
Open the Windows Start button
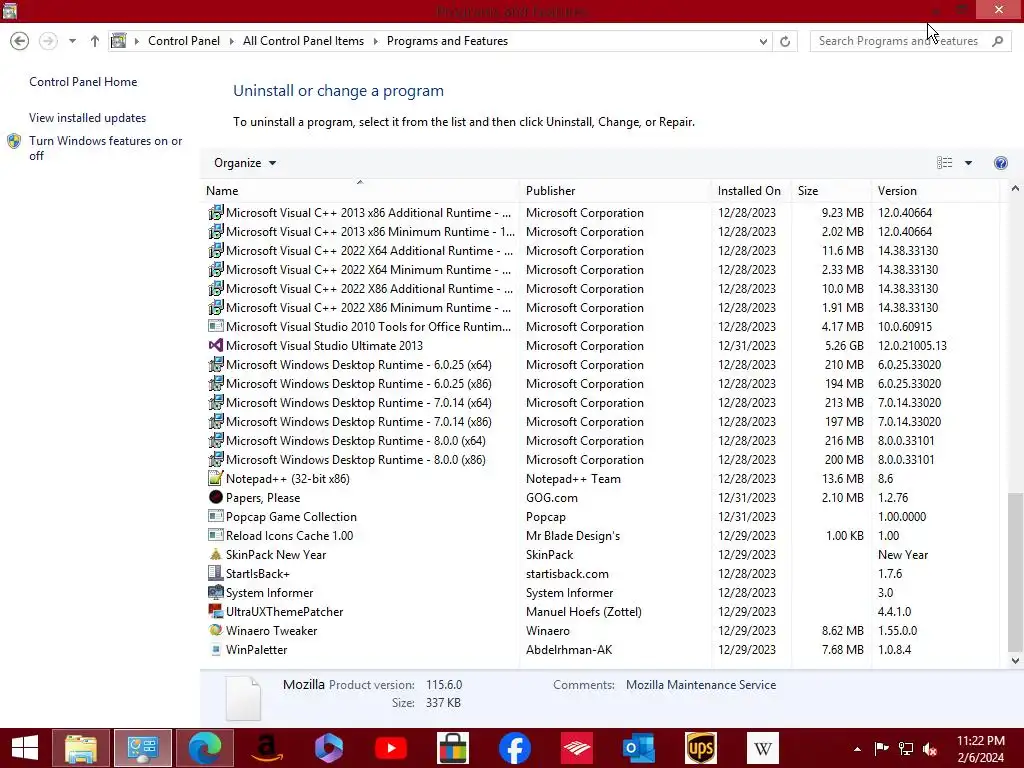[25, 748]
